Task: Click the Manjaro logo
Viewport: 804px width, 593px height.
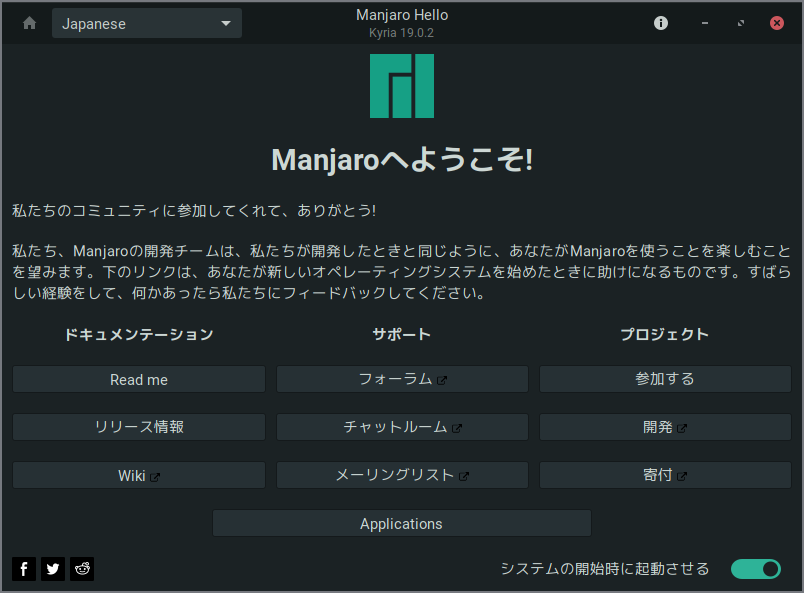Action: 402,86
